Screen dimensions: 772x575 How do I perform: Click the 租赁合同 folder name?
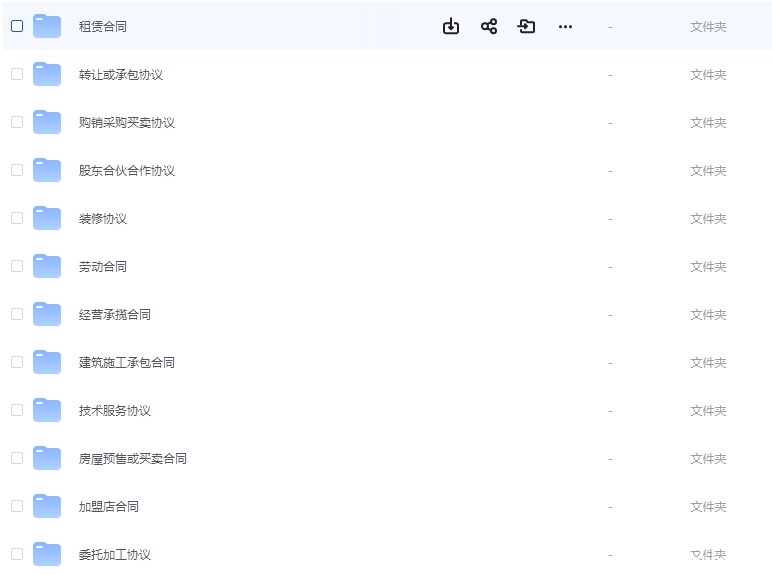click(103, 27)
